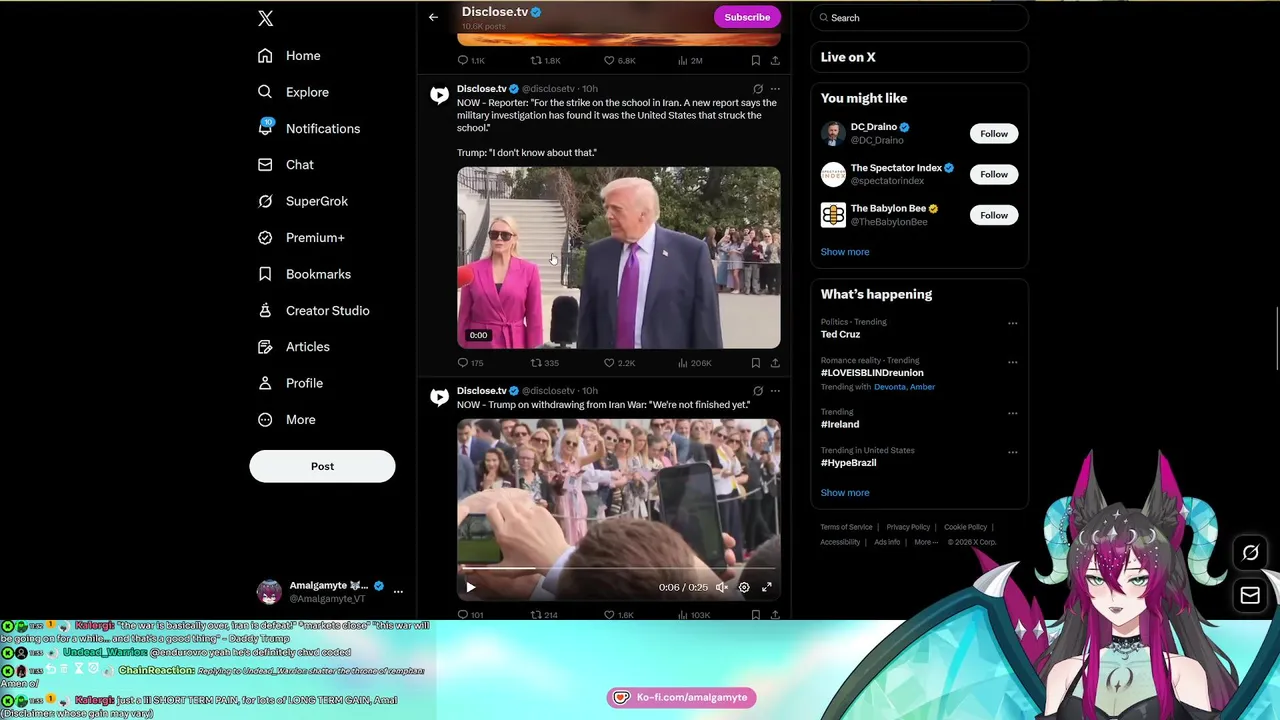Open the Grok floating button
Screen dimensions: 1280x720
1250,553
